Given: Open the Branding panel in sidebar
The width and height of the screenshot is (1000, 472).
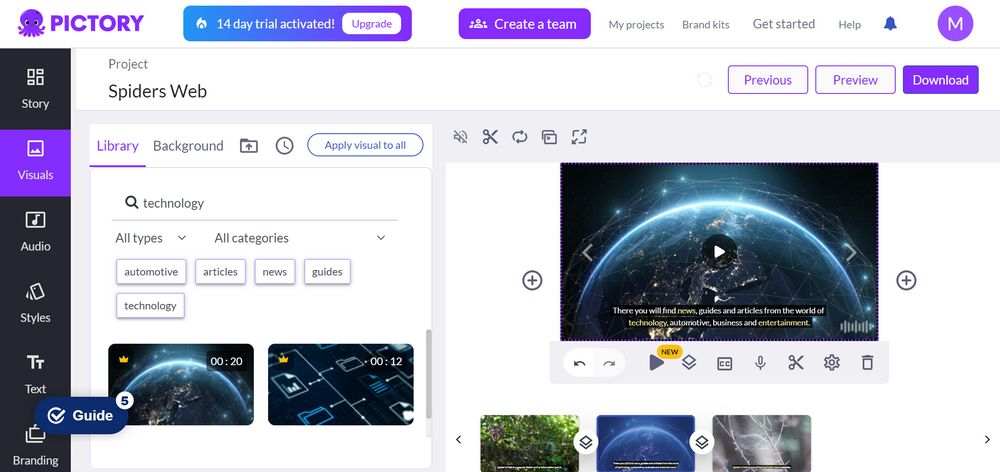Looking at the screenshot, I should (35, 446).
